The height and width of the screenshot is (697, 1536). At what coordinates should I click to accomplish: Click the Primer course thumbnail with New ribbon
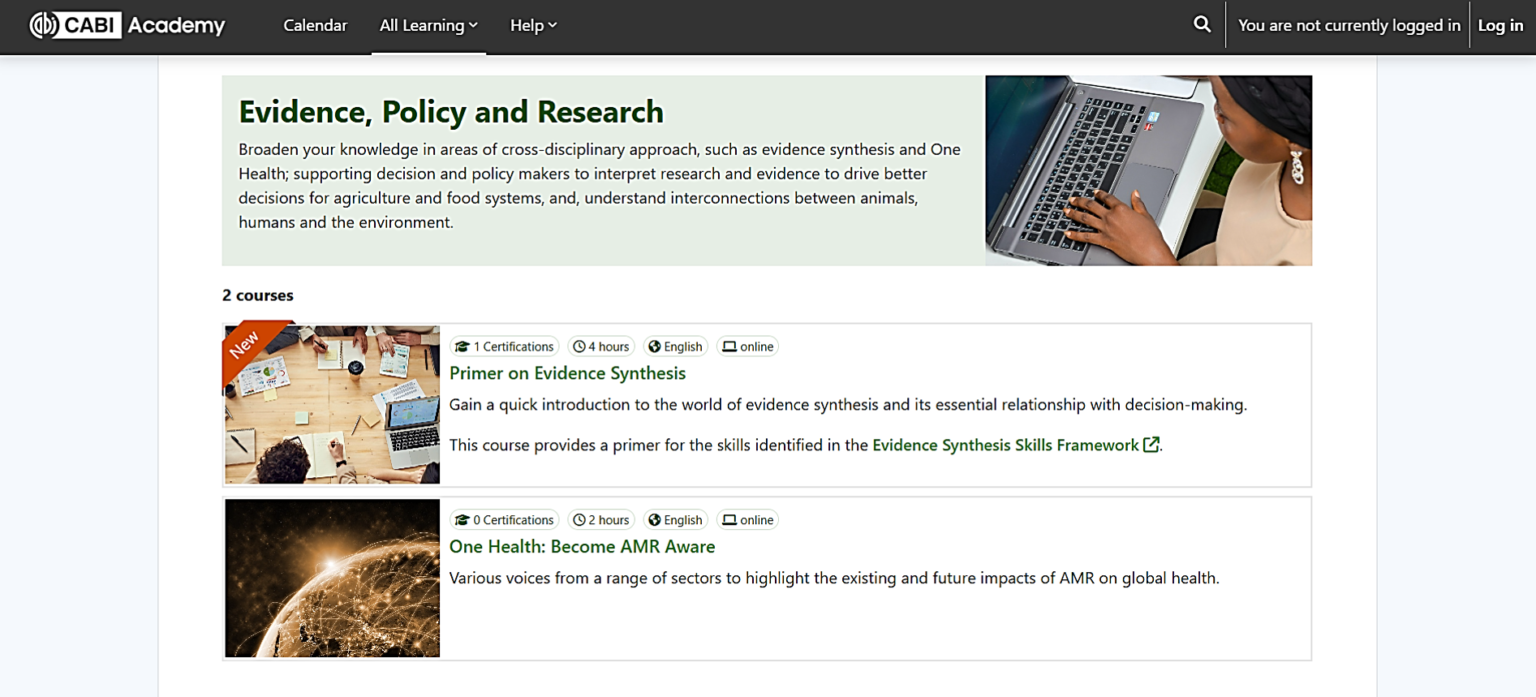tap(331, 404)
